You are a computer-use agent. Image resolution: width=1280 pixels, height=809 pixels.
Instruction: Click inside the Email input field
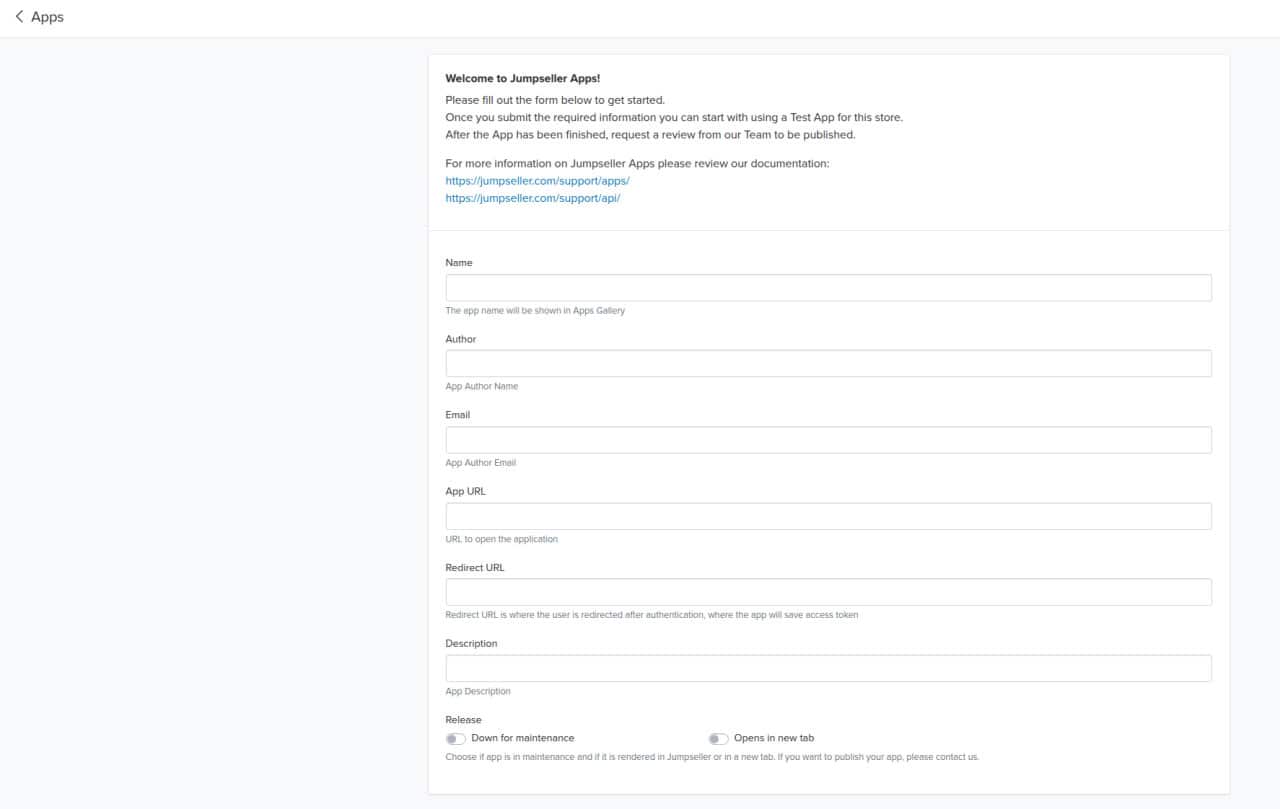[x=828, y=439]
